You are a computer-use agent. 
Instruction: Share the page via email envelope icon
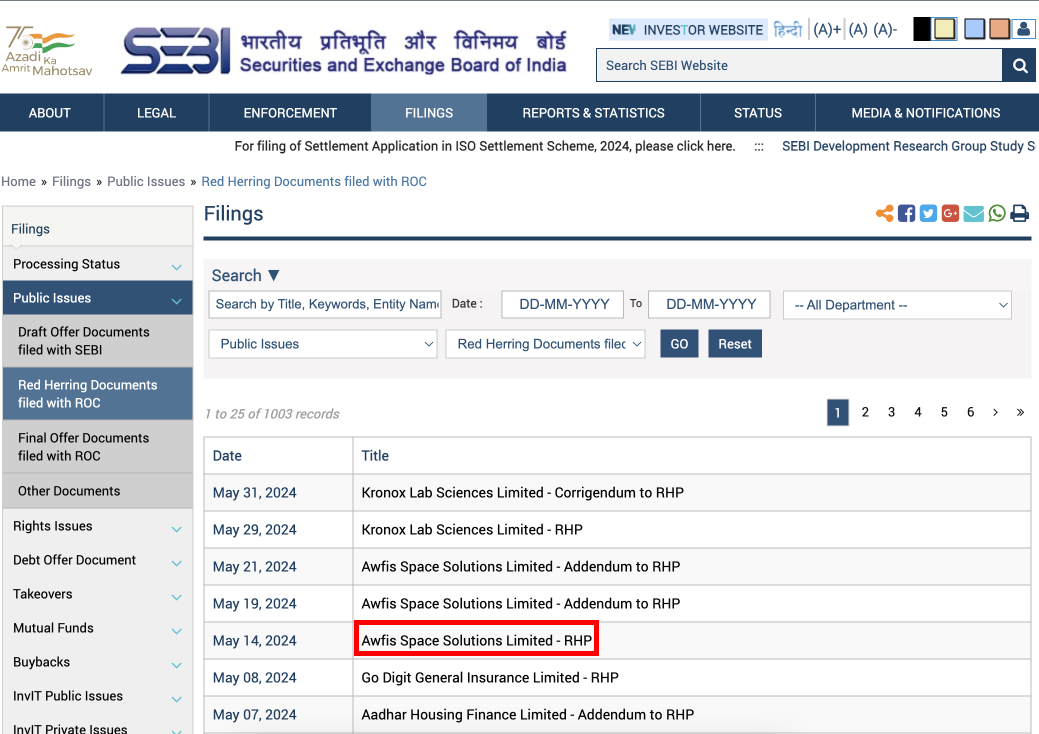(x=973, y=213)
